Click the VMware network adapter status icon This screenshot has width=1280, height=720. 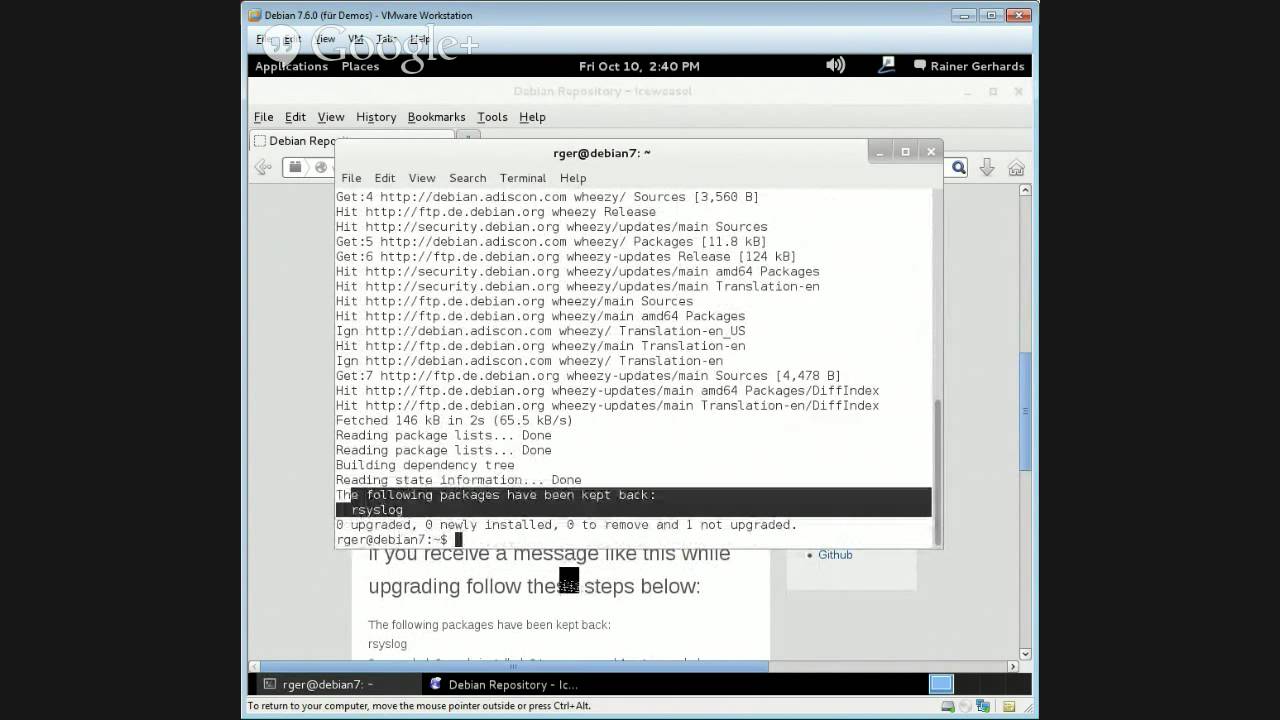983,706
